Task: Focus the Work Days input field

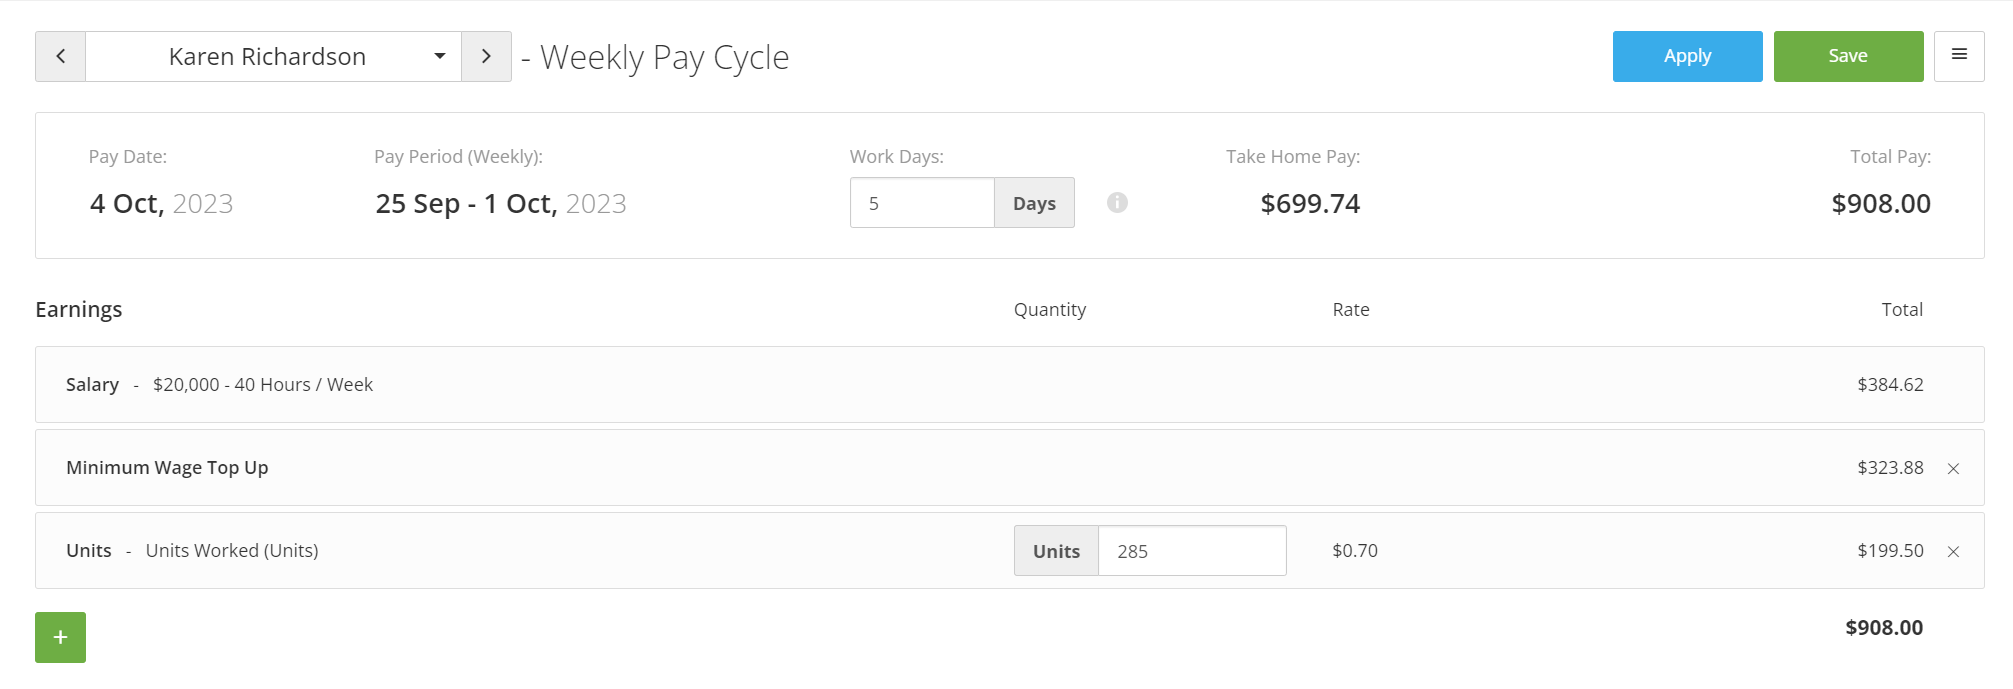Action: [922, 203]
